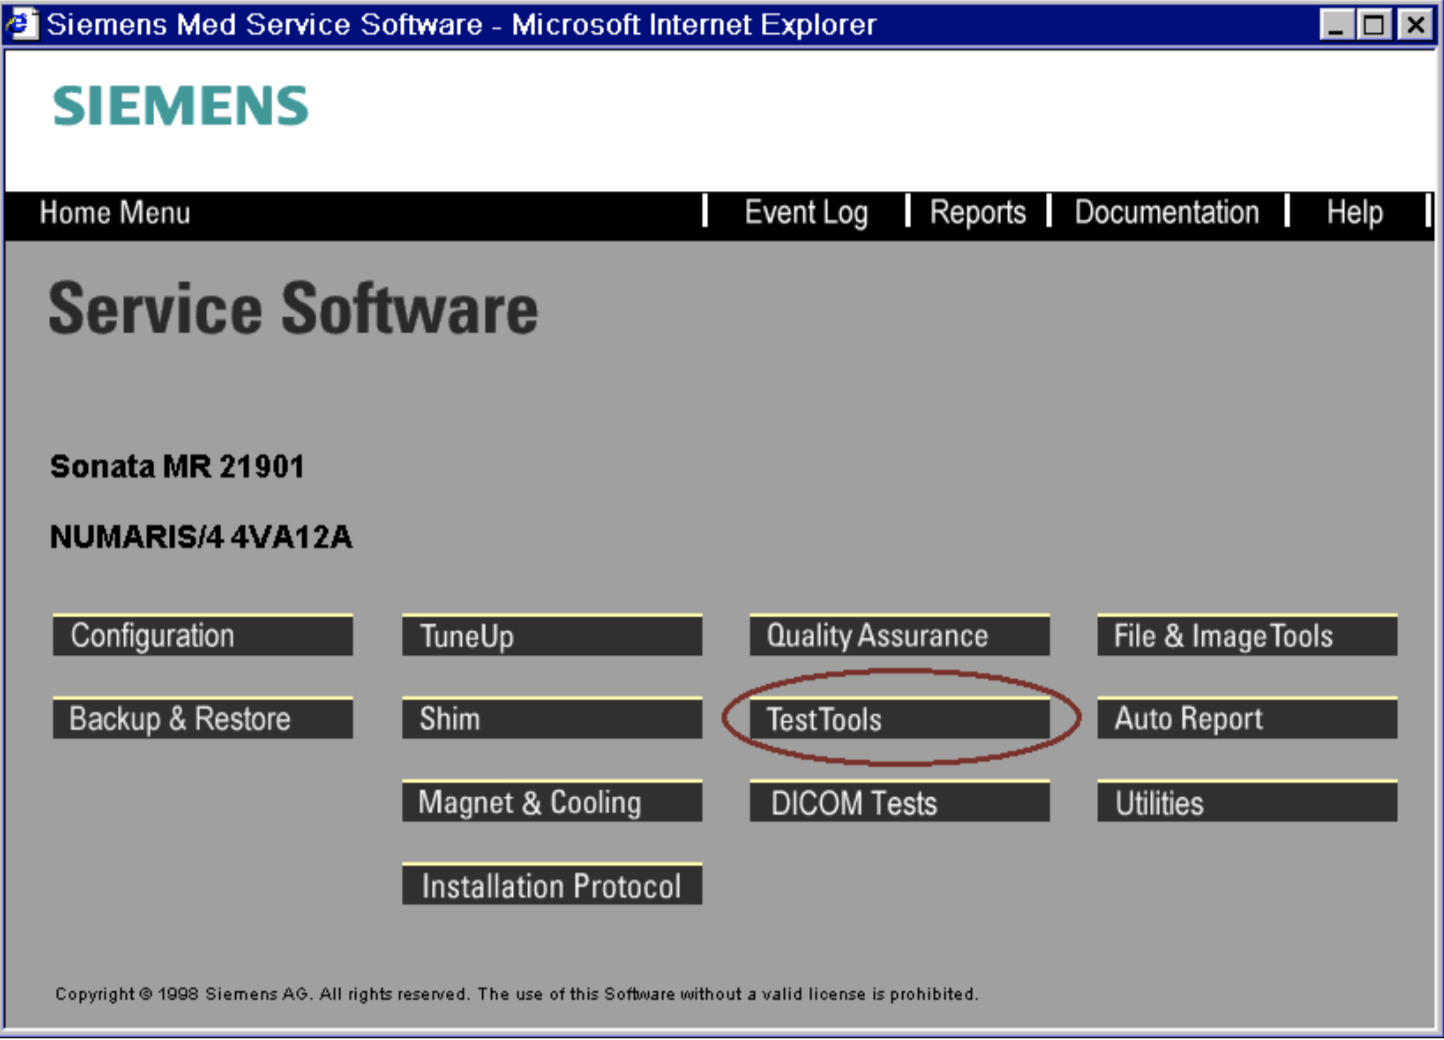Open Quality Assurance

[x=899, y=636]
